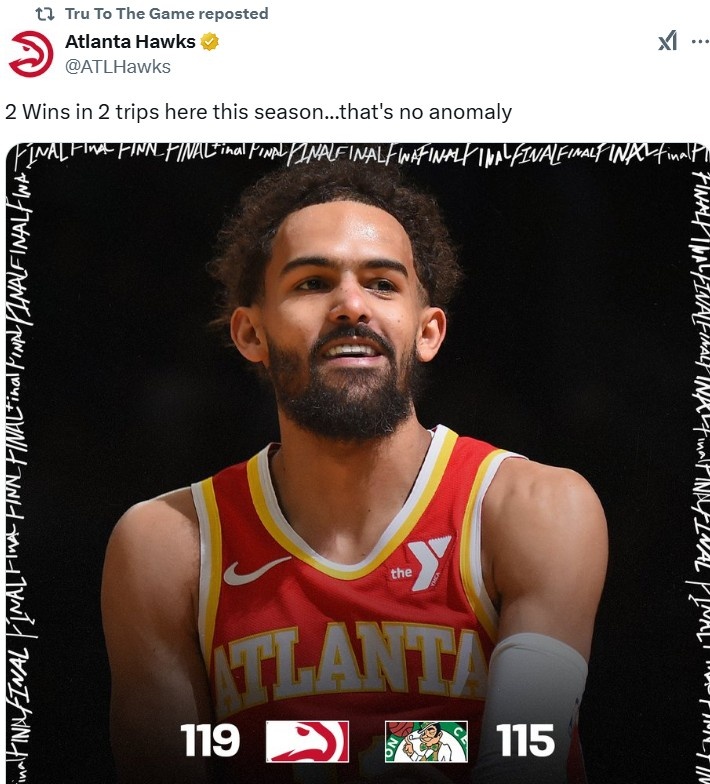Click the Atlanta Hawks display name
Image resolution: width=710 pixels, height=784 pixels.
click(x=130, y=42)
